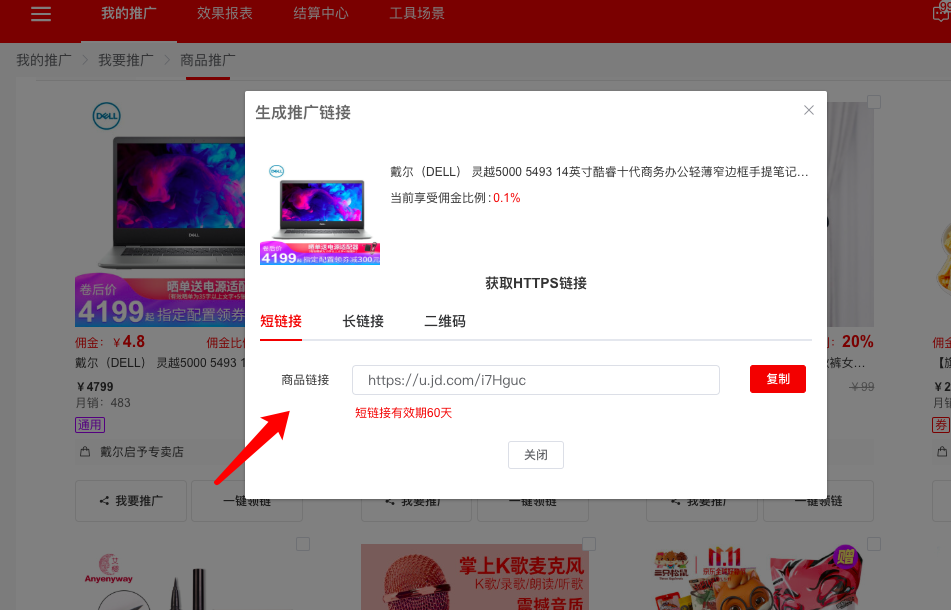Click the Dell product title in the dialog

click(x=599, y=172)
